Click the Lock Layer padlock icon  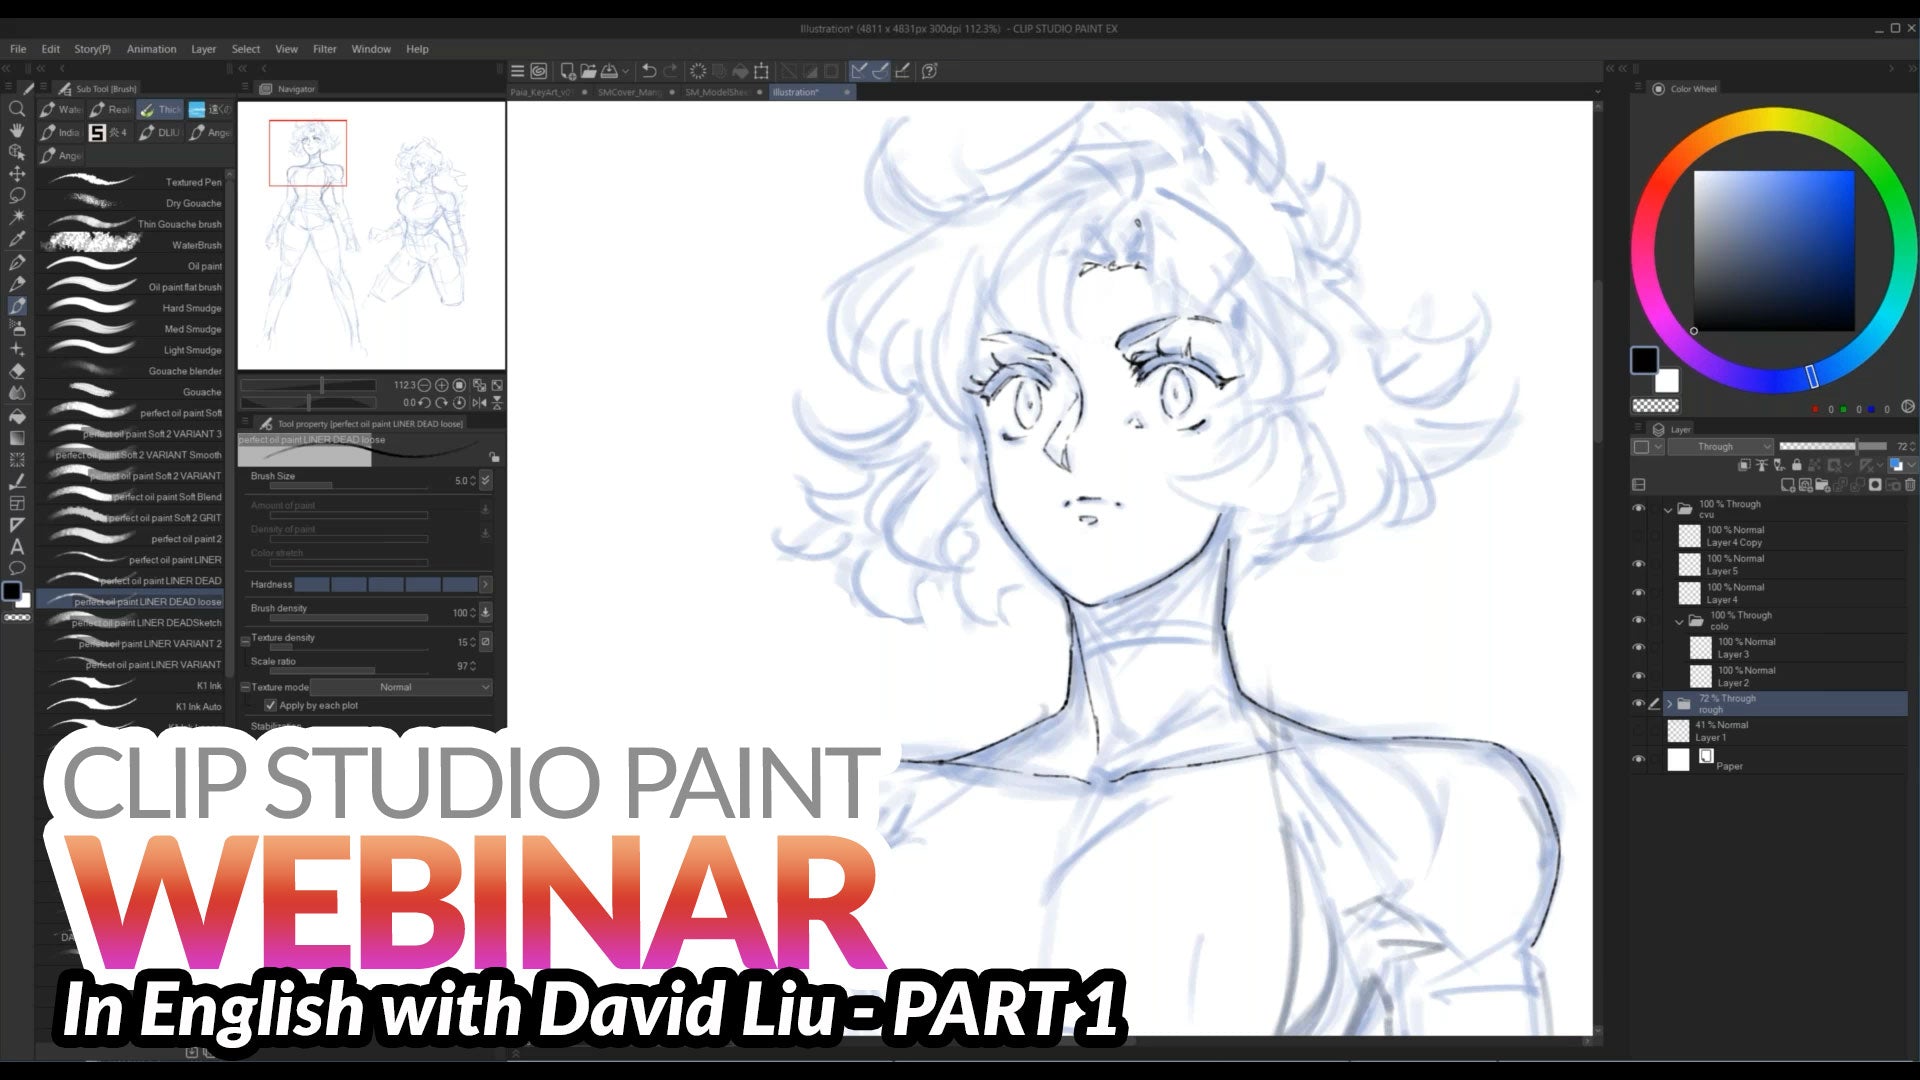pyautogui.click(x=1797, y=465)
